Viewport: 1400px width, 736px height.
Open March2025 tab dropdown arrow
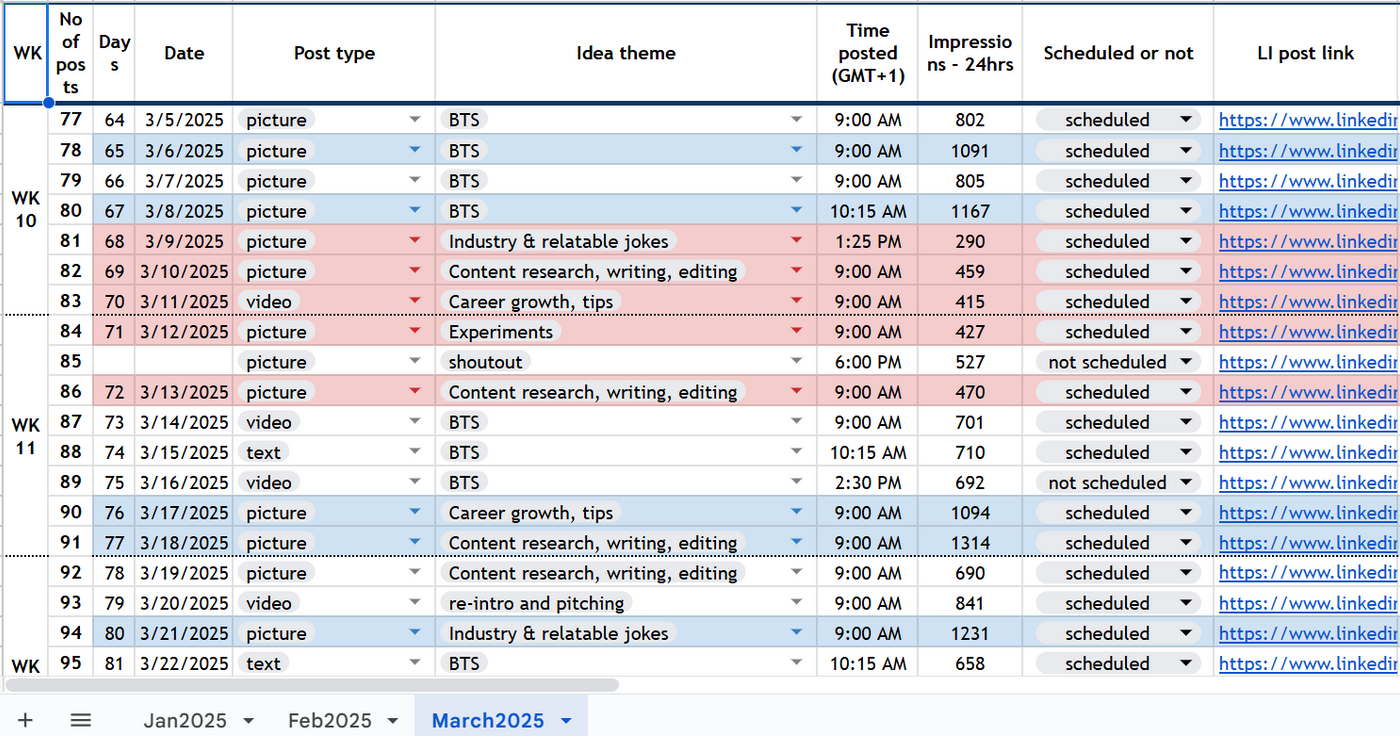pos(566,721)
